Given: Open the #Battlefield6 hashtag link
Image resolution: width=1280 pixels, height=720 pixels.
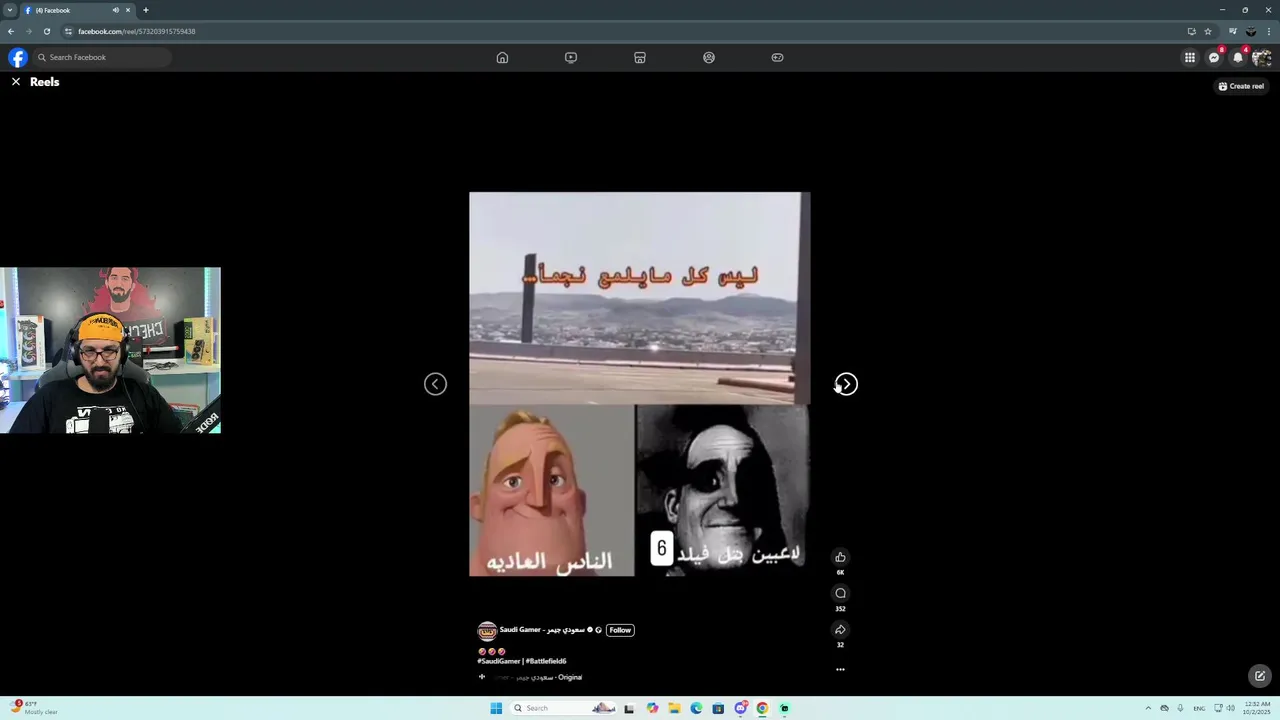Looking at the screenshot, I should click(x=546, y=661).
